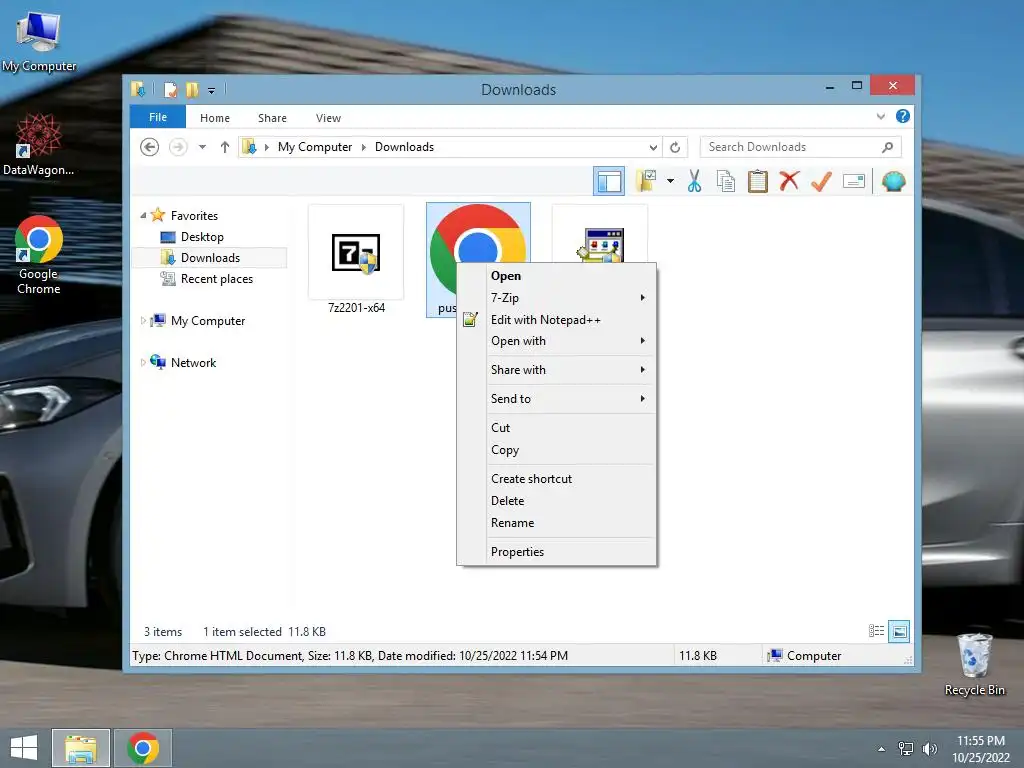Click the Search Downloads field

[x=800, y=147]
